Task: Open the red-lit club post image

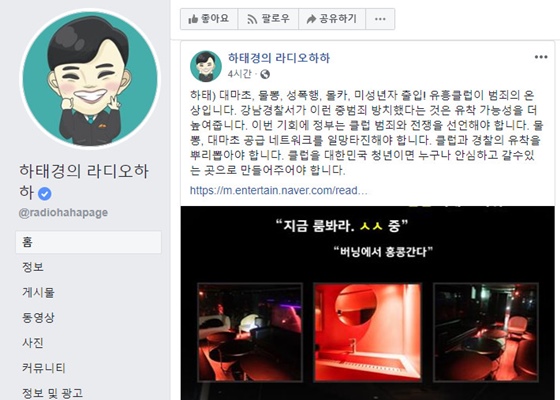Action: pyautogui.click(x=368, y=303)
